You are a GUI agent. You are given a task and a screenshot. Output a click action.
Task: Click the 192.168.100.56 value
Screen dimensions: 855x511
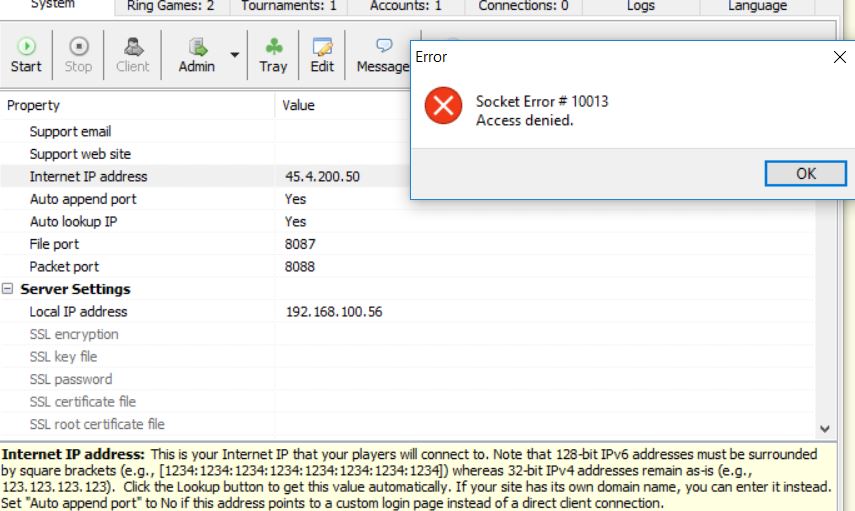click(x=334, y=311)
